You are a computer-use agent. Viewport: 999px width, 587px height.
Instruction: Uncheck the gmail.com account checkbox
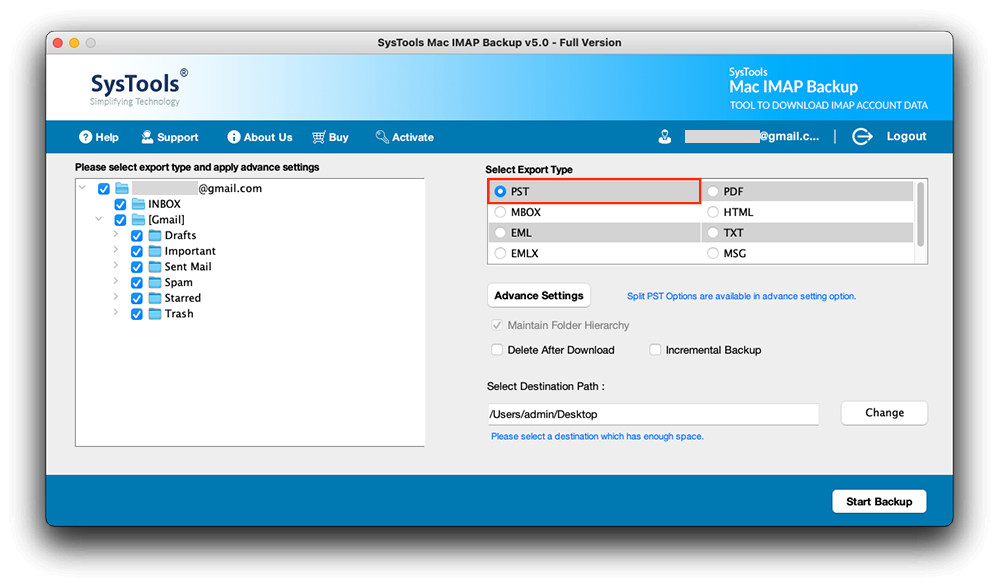(x=104, y=189)
